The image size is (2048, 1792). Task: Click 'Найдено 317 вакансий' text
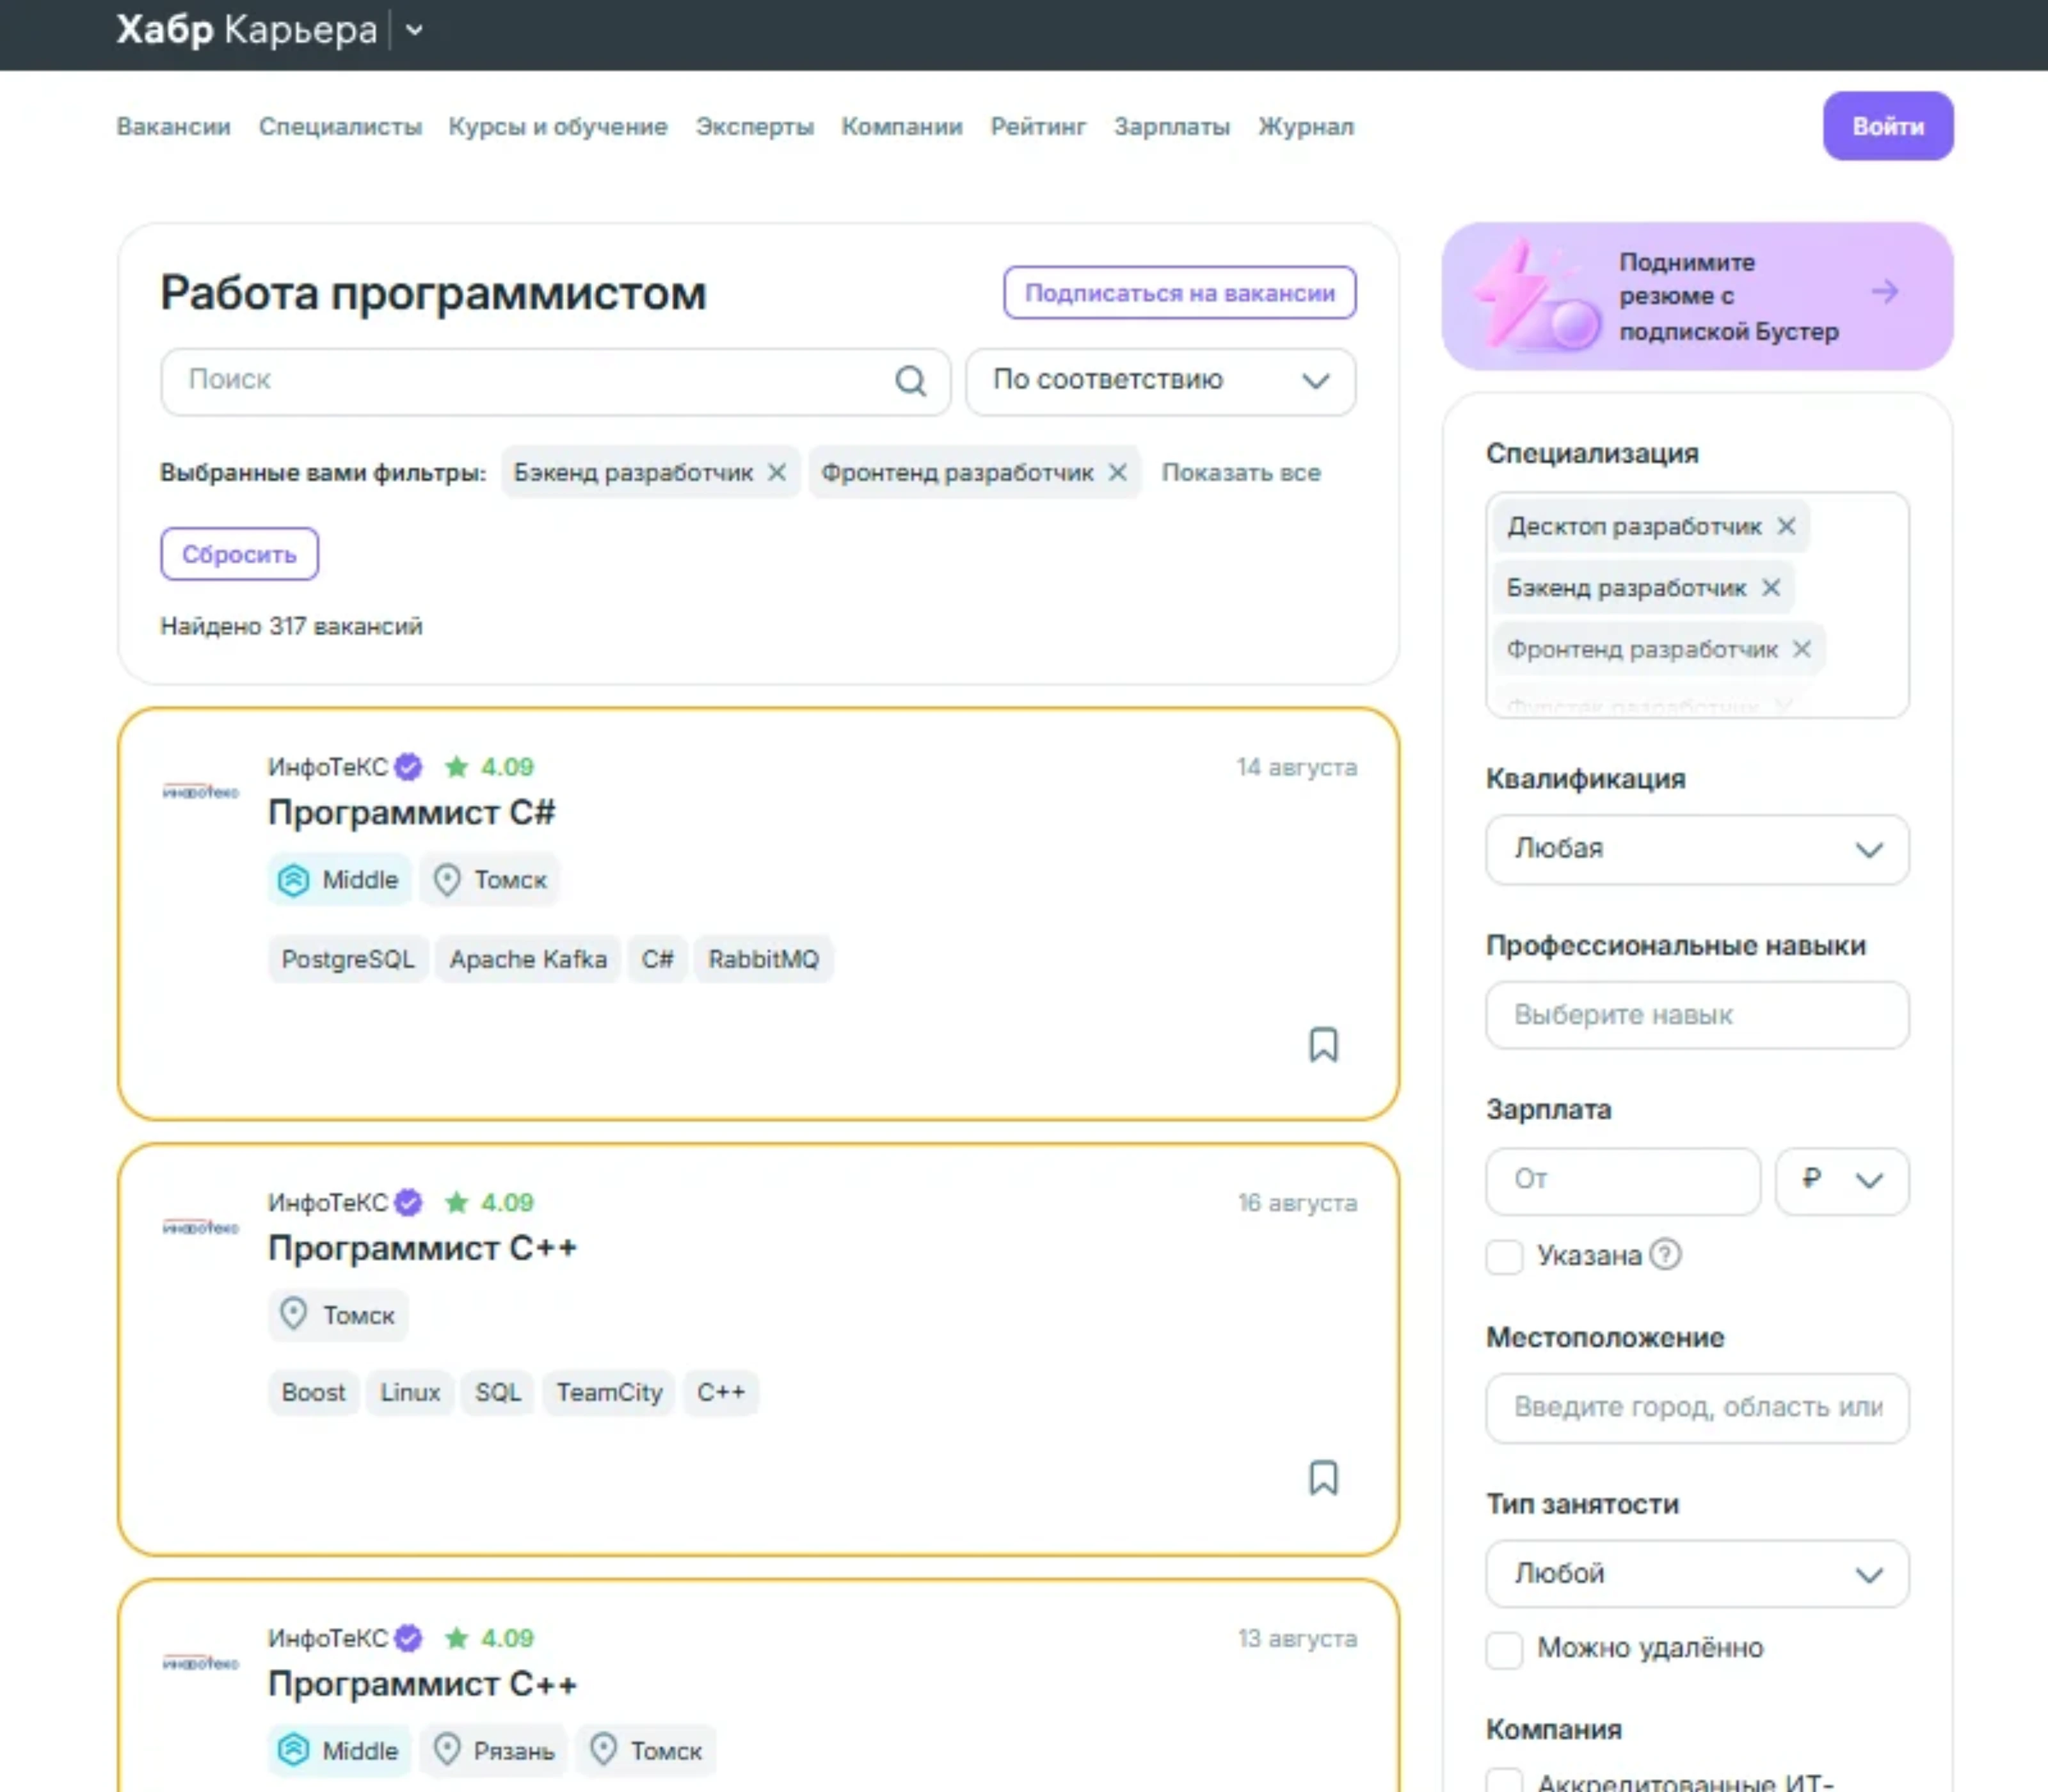(x=291, y=626)
